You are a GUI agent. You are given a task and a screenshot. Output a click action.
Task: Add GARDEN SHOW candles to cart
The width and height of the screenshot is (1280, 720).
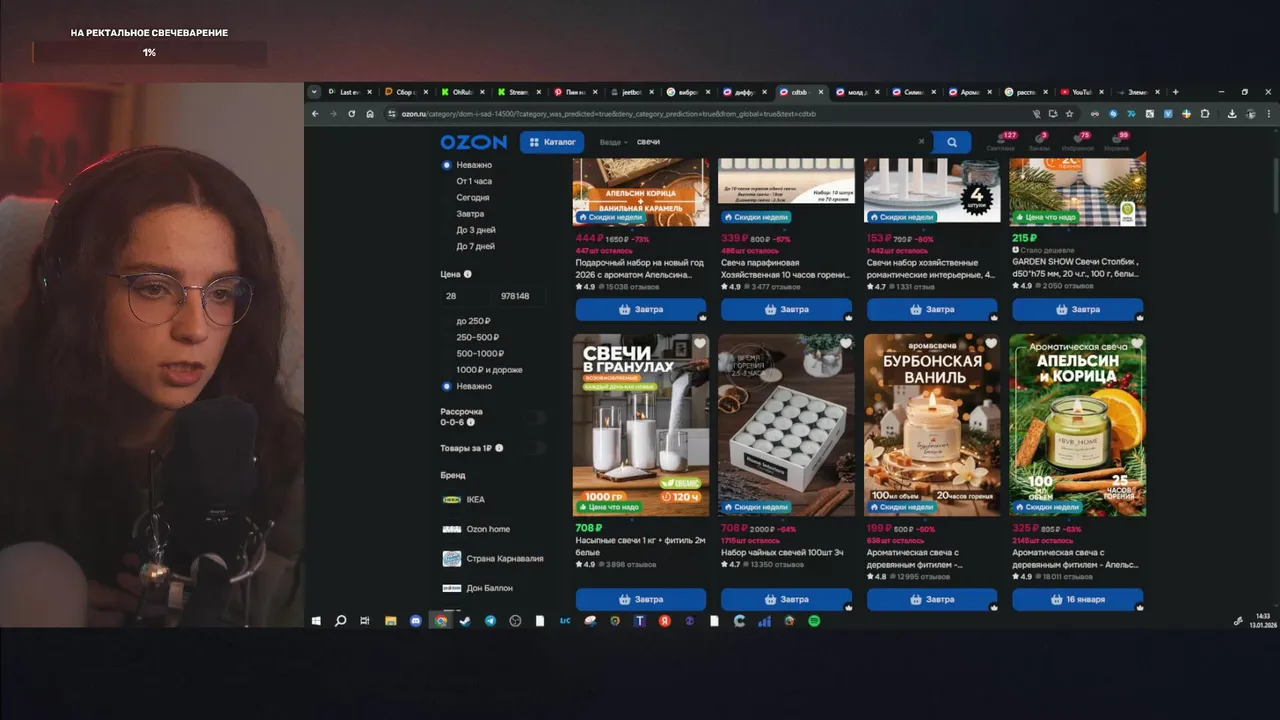1077,309
